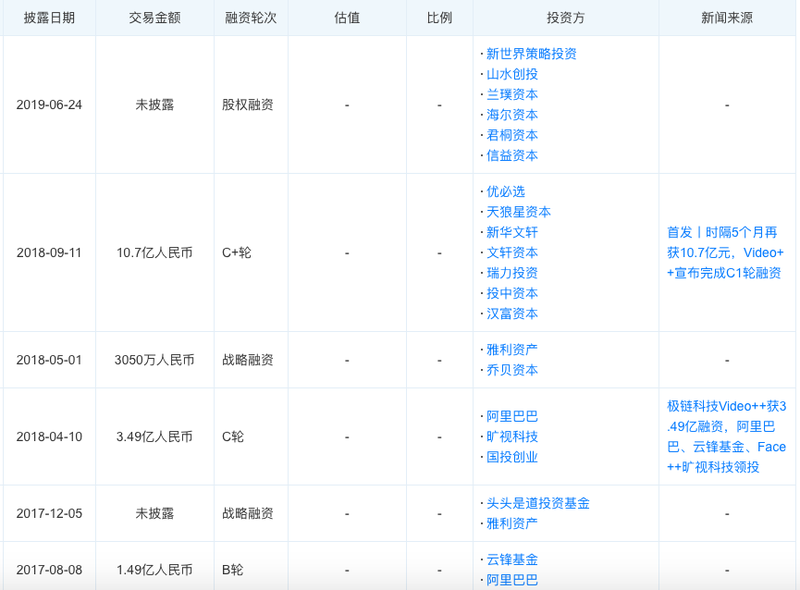Click the date 2018-09-11
800x590 pixels.
(x=49, y=253)
